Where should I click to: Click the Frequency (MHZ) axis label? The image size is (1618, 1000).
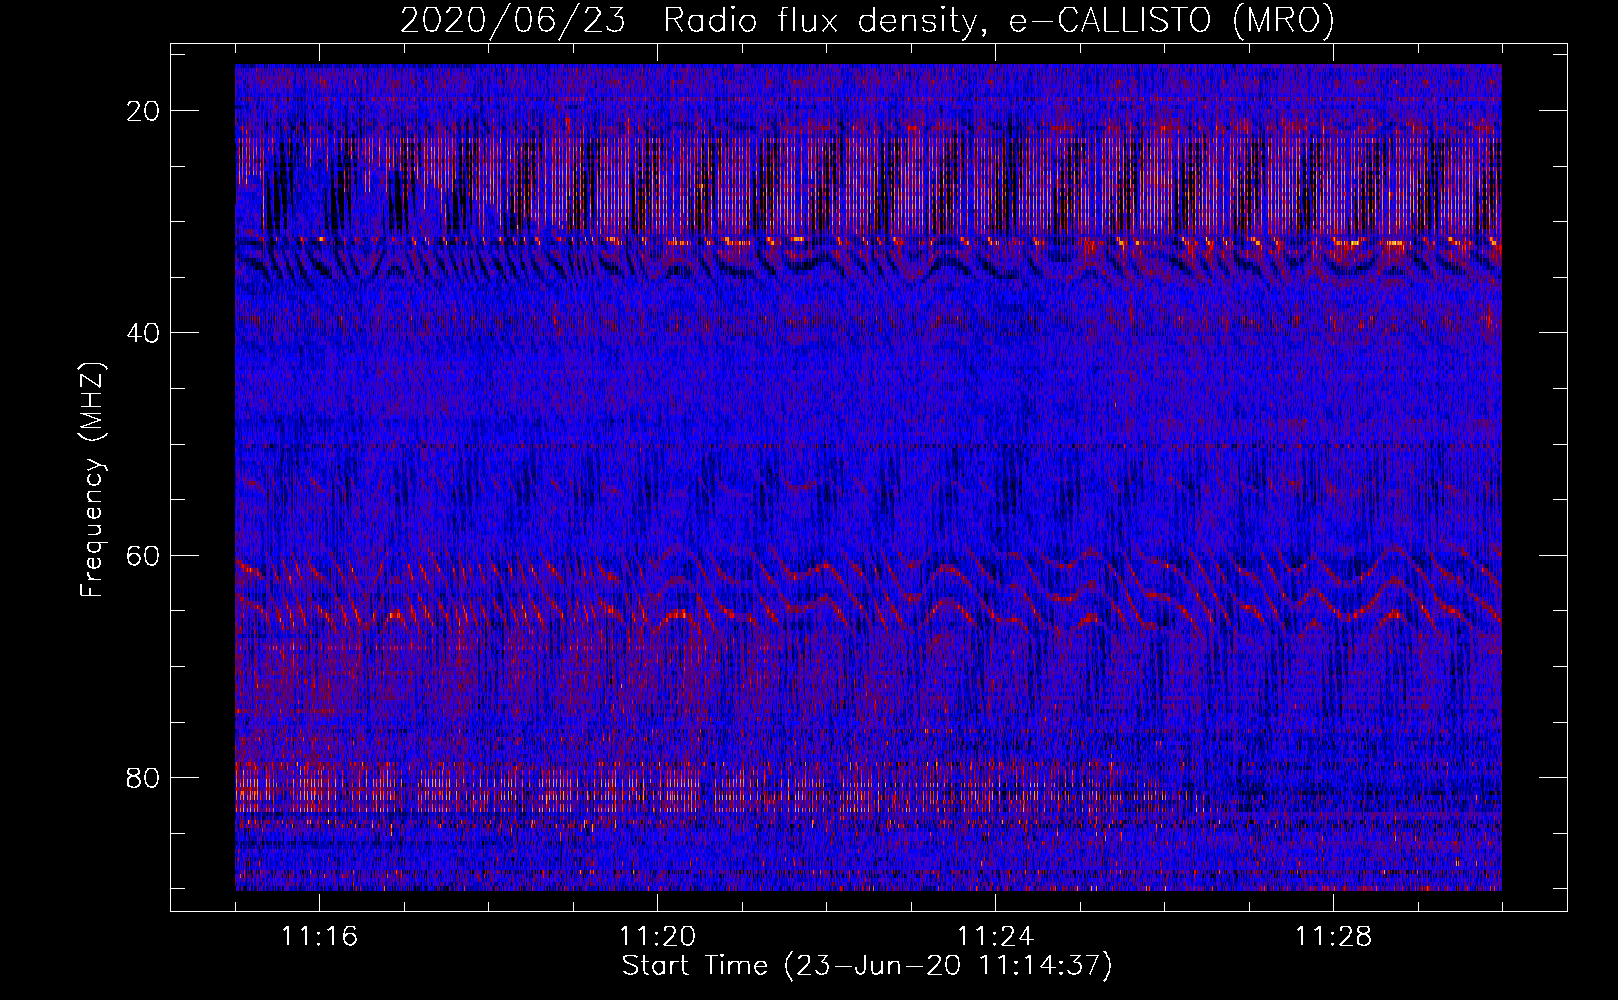pos(92,480)
